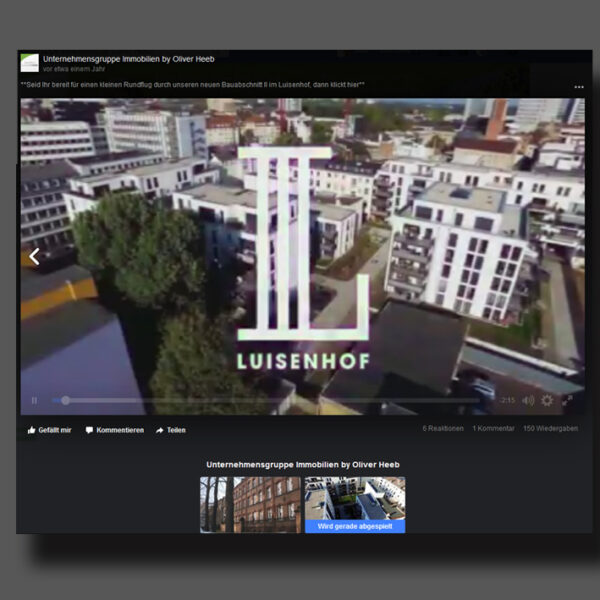Pause the Luisenhof video
This screenshot has height=600, width=600.
(x=34, y=400)
